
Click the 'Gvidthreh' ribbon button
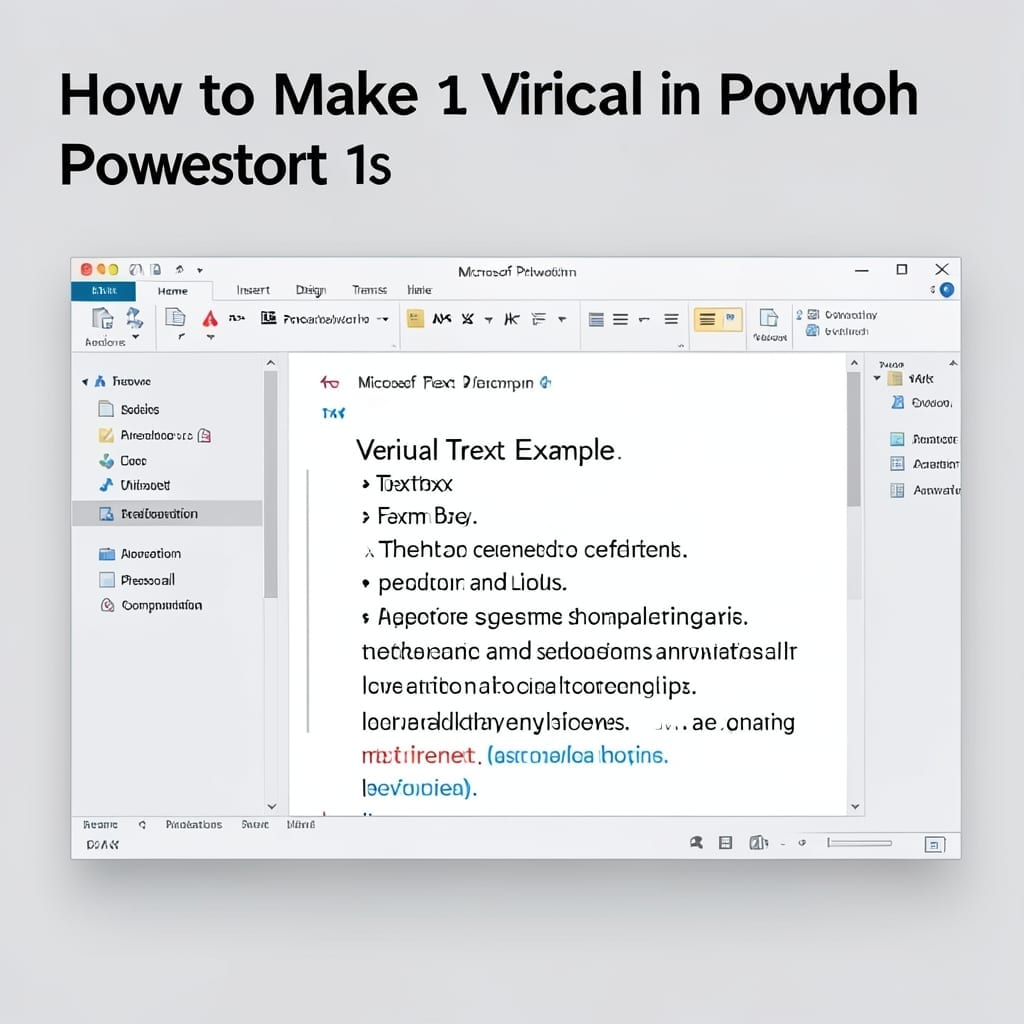[838, 331]
